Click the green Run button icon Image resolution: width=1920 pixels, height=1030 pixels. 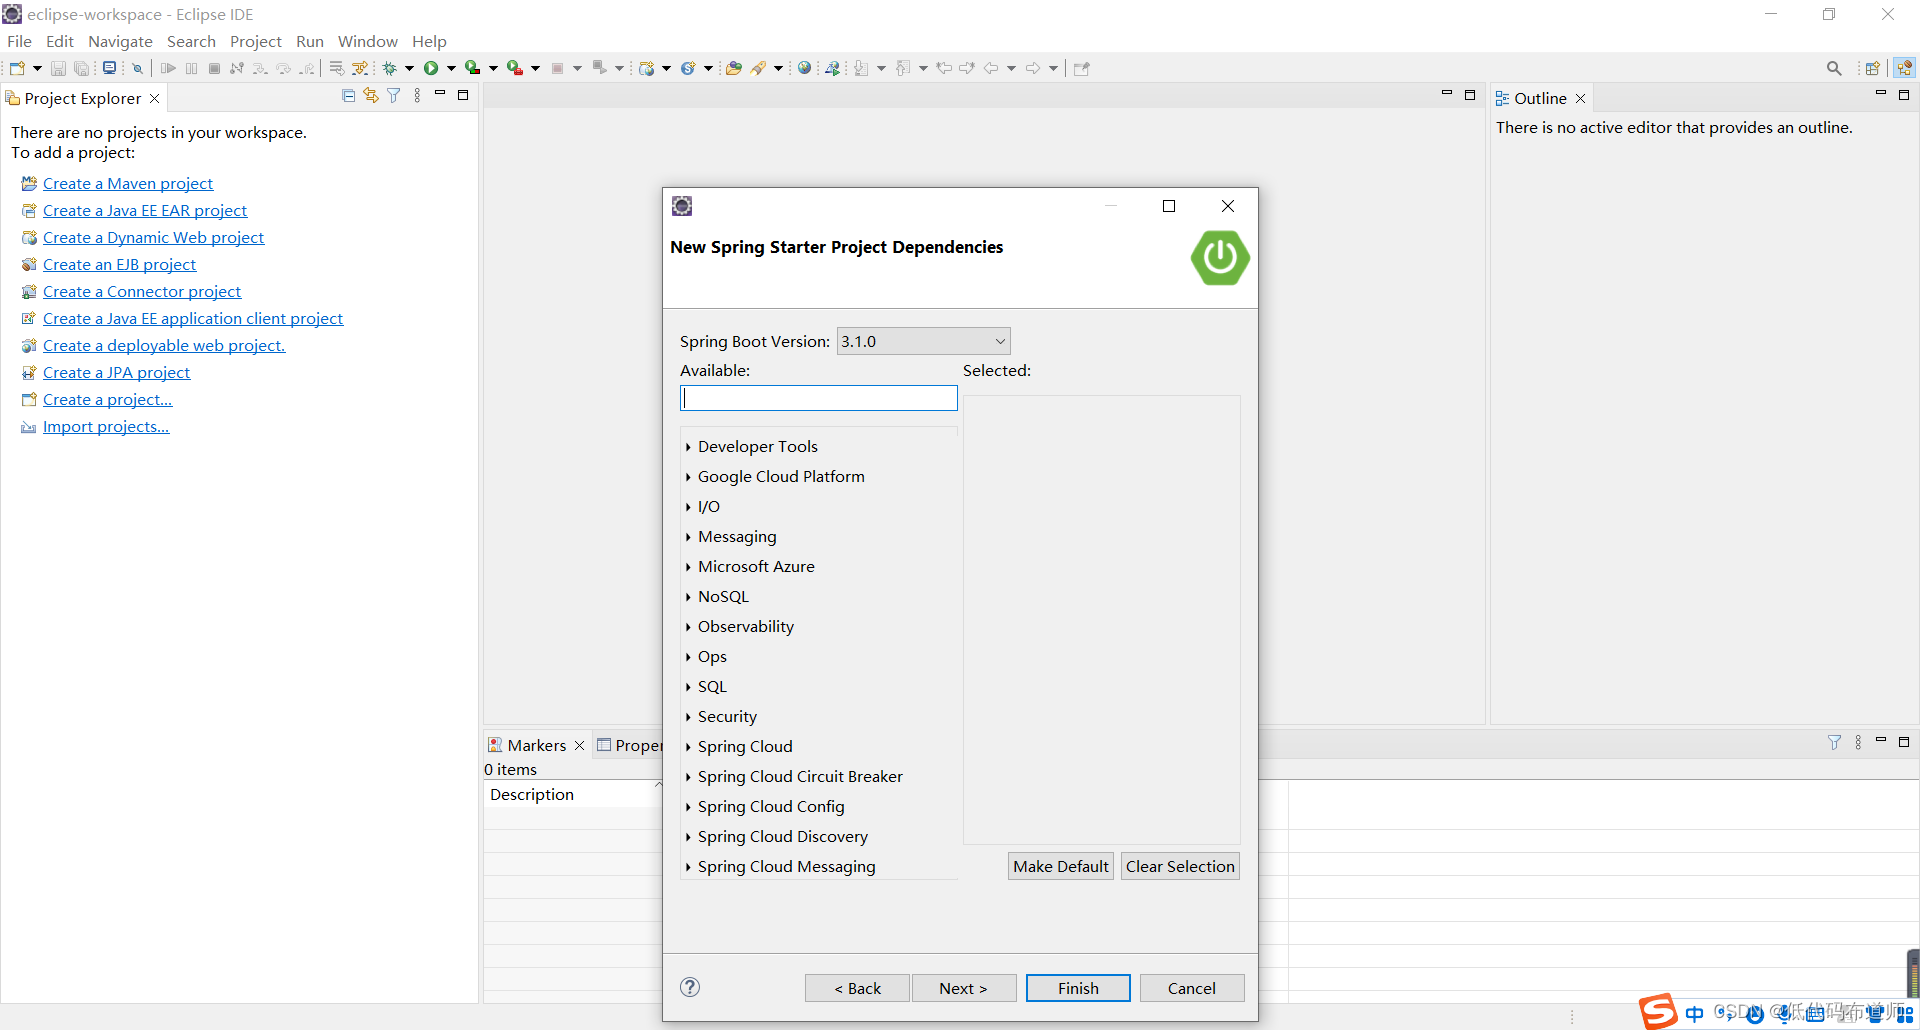[431, 68]
